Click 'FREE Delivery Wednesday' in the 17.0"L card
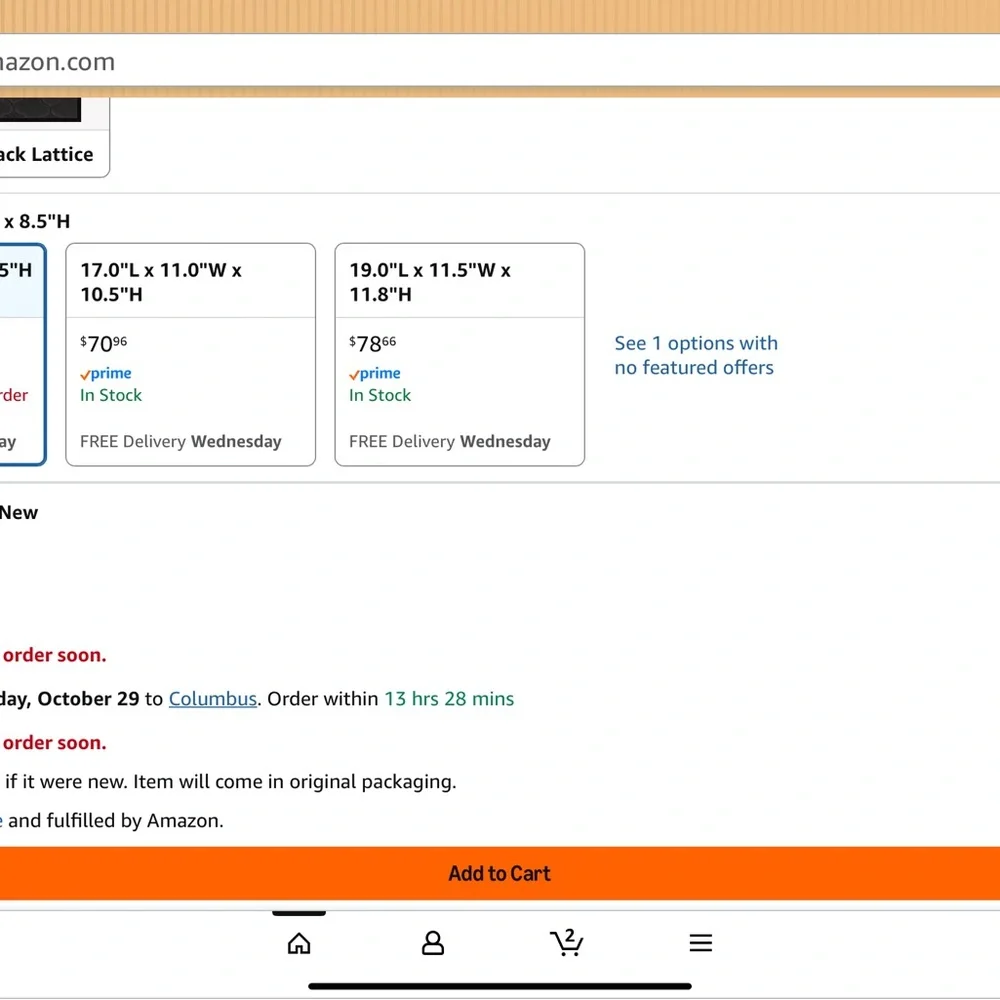This screenshot has width=1000, height=1000. click(x=180, y=441)
